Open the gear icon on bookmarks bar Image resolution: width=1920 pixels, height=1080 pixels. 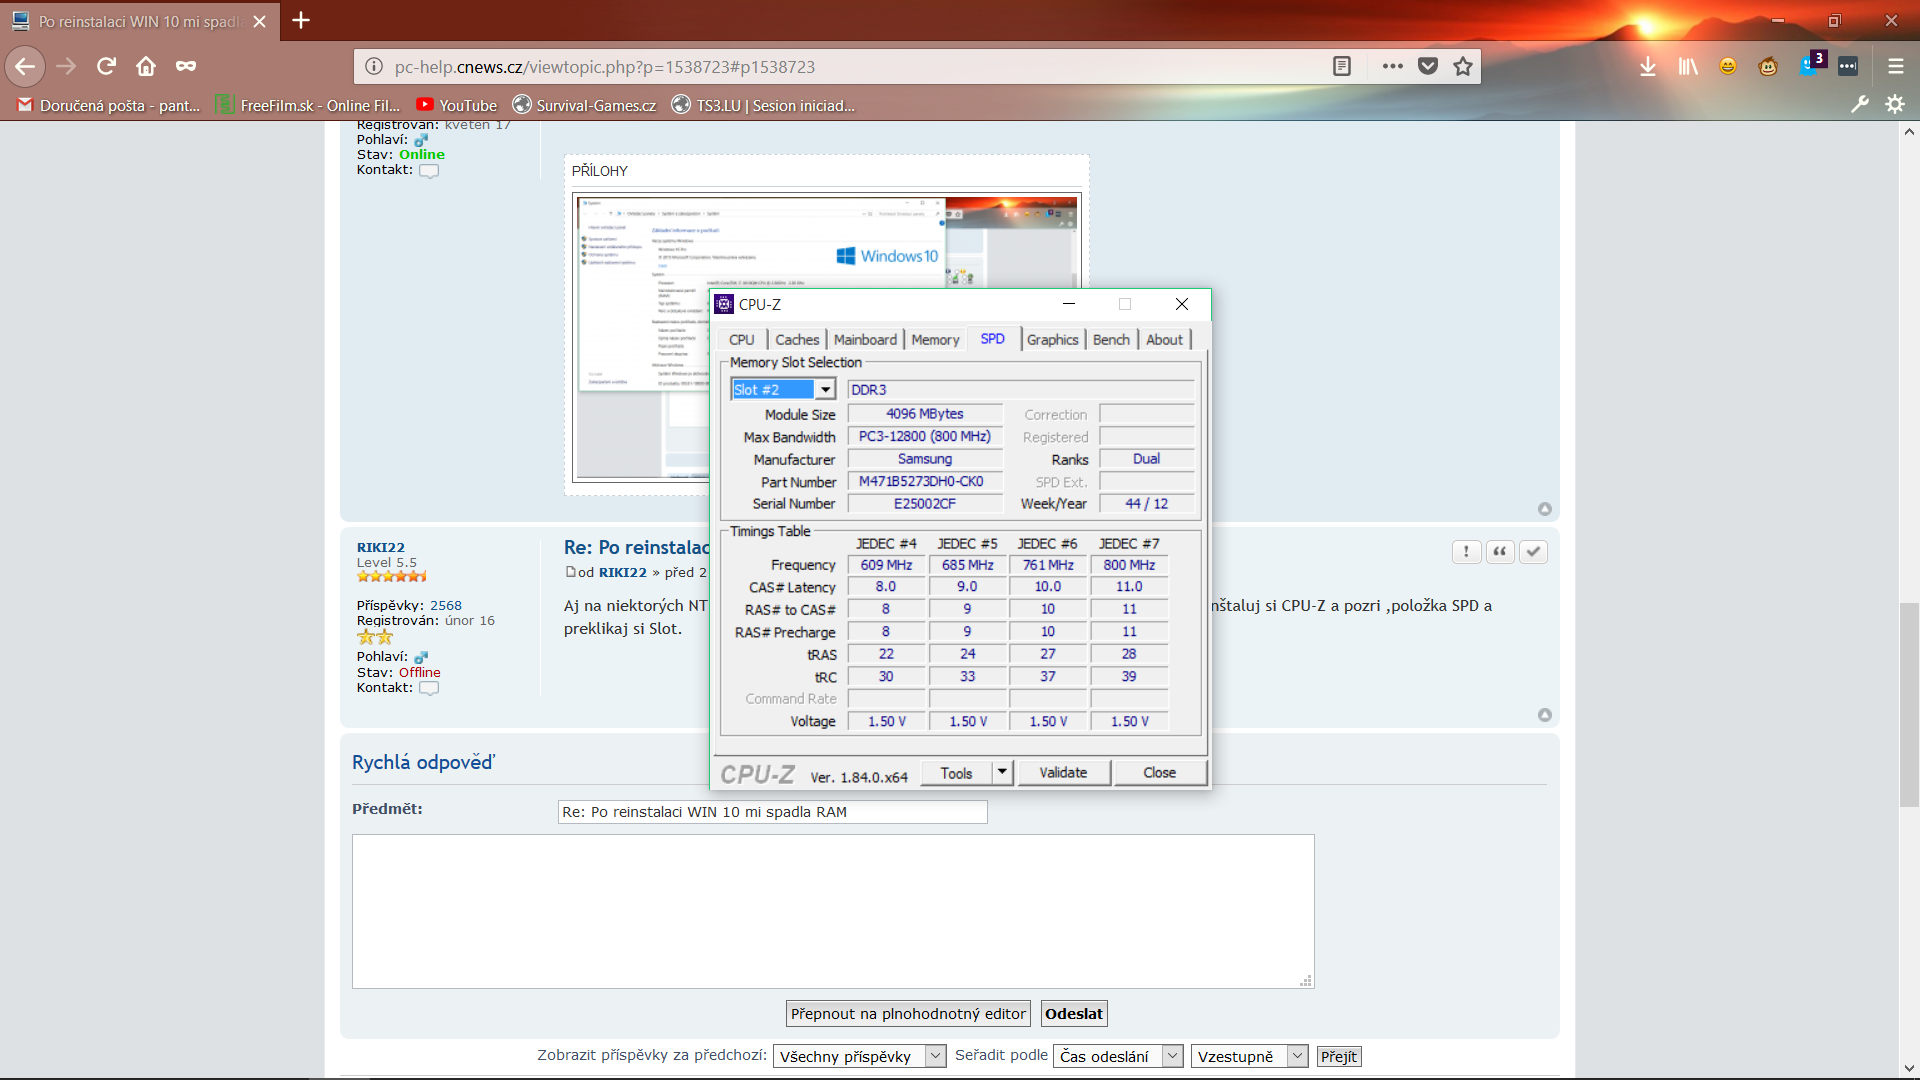(x=1895, y=104)
